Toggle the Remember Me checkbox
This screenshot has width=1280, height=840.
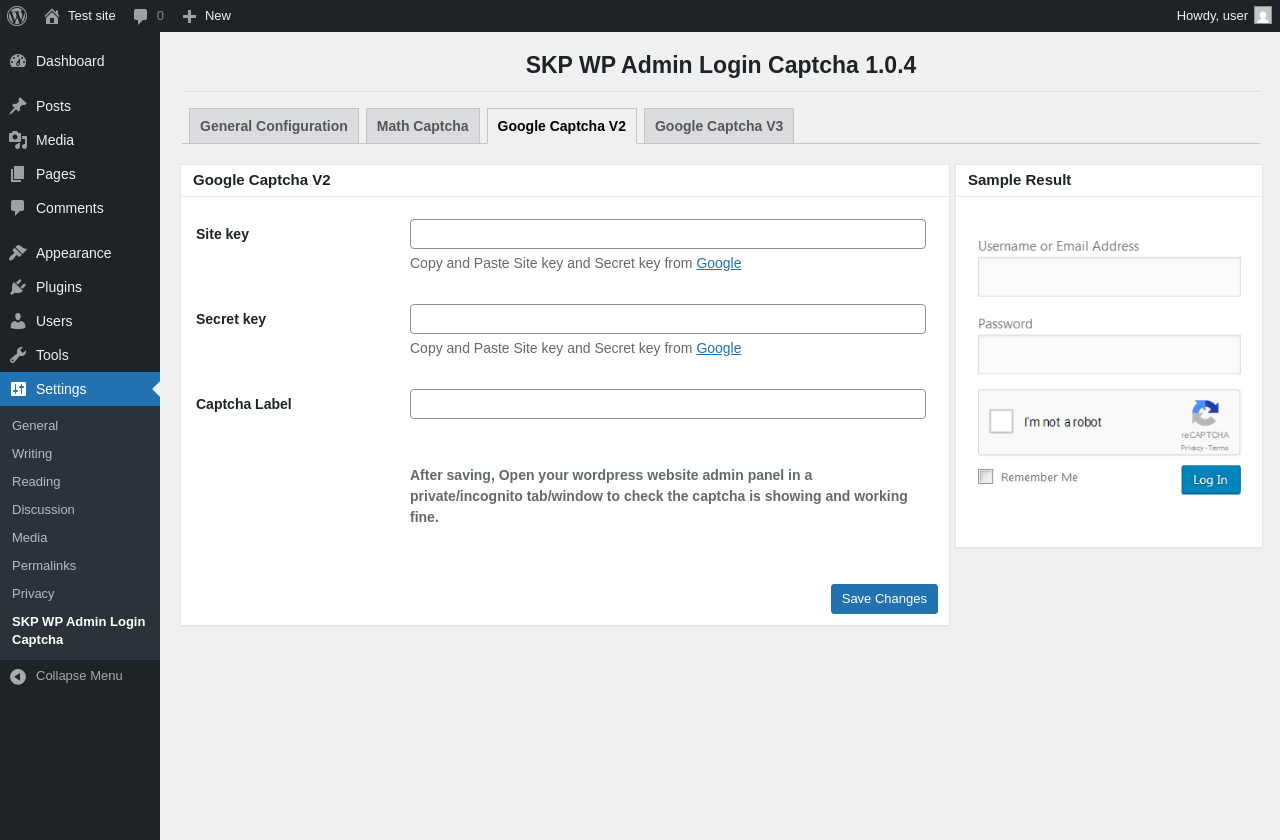click(986, 477)
